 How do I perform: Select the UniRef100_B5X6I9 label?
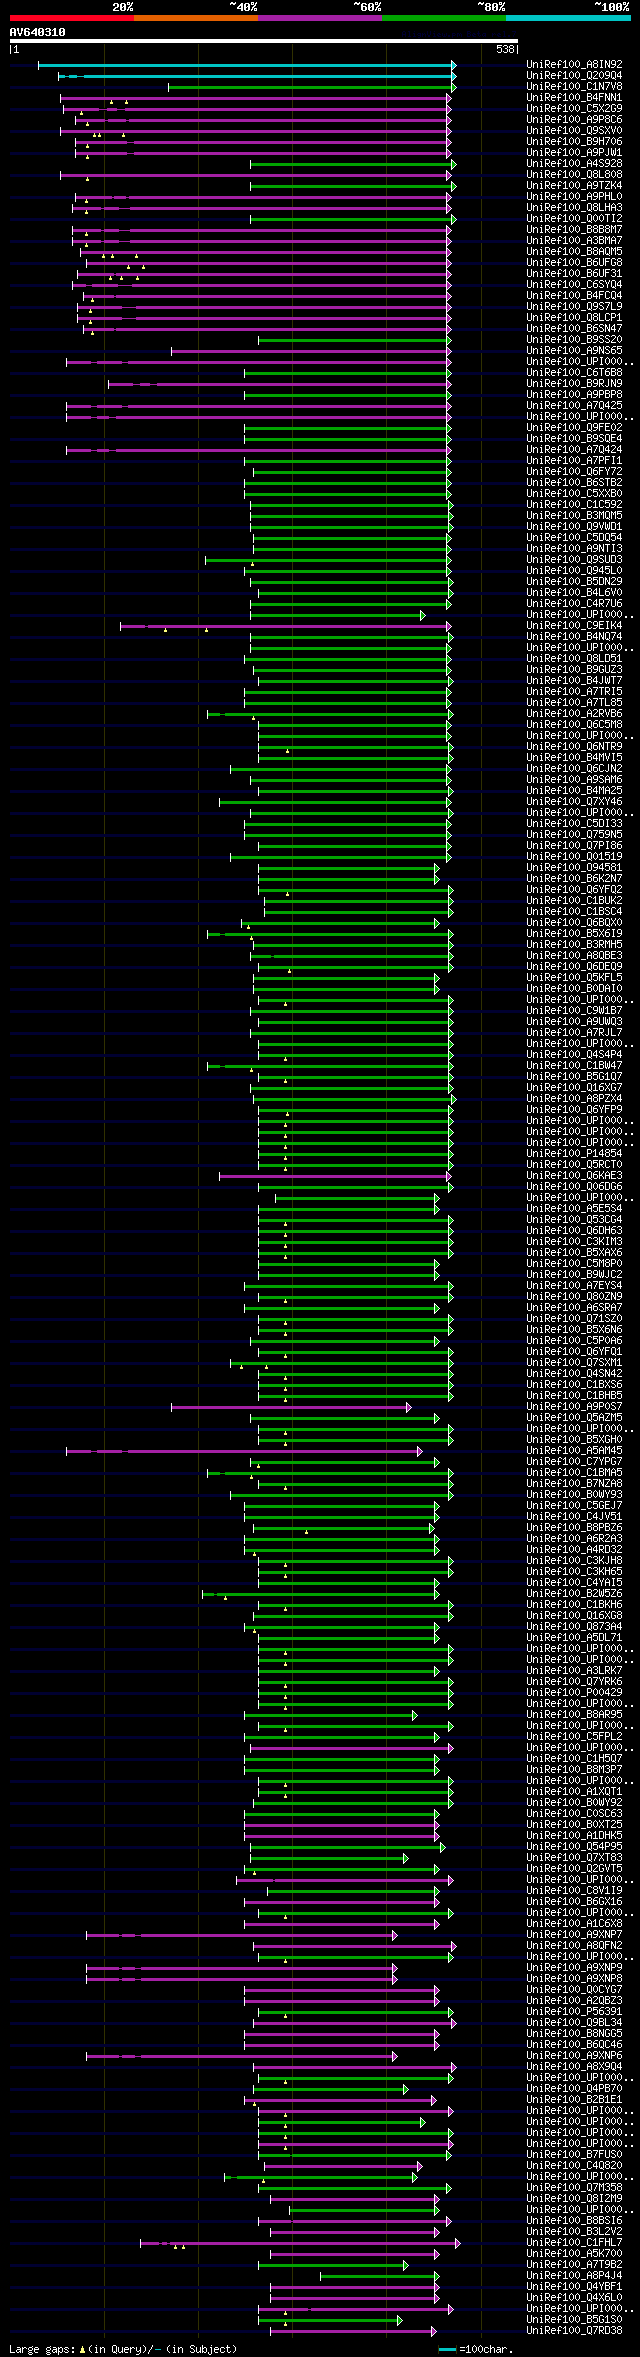[x=574, y=934]
